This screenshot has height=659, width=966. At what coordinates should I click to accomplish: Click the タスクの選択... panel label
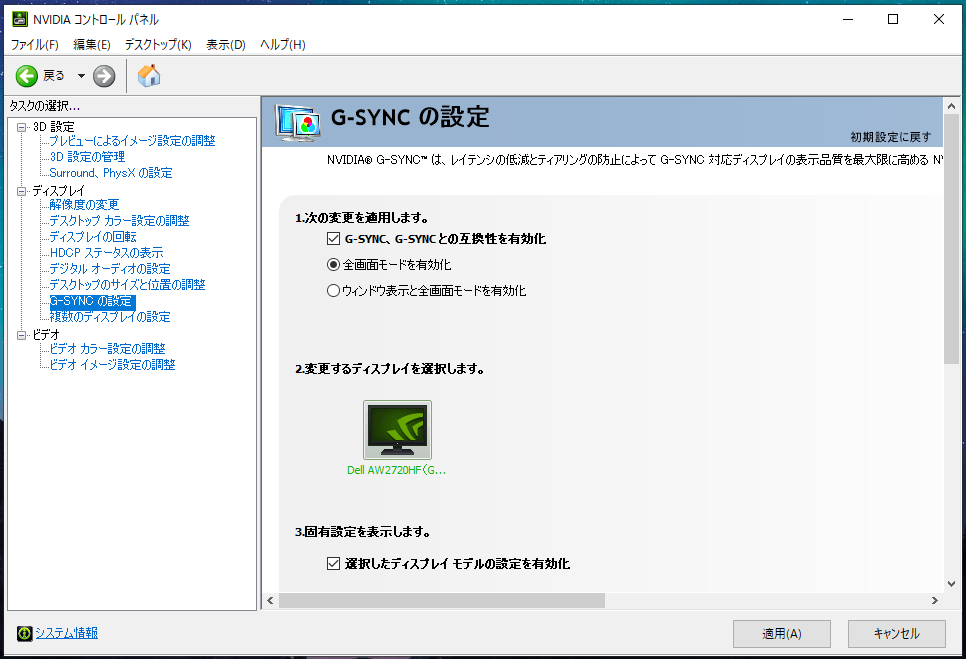pyautogui.click(x=44, y=106)
